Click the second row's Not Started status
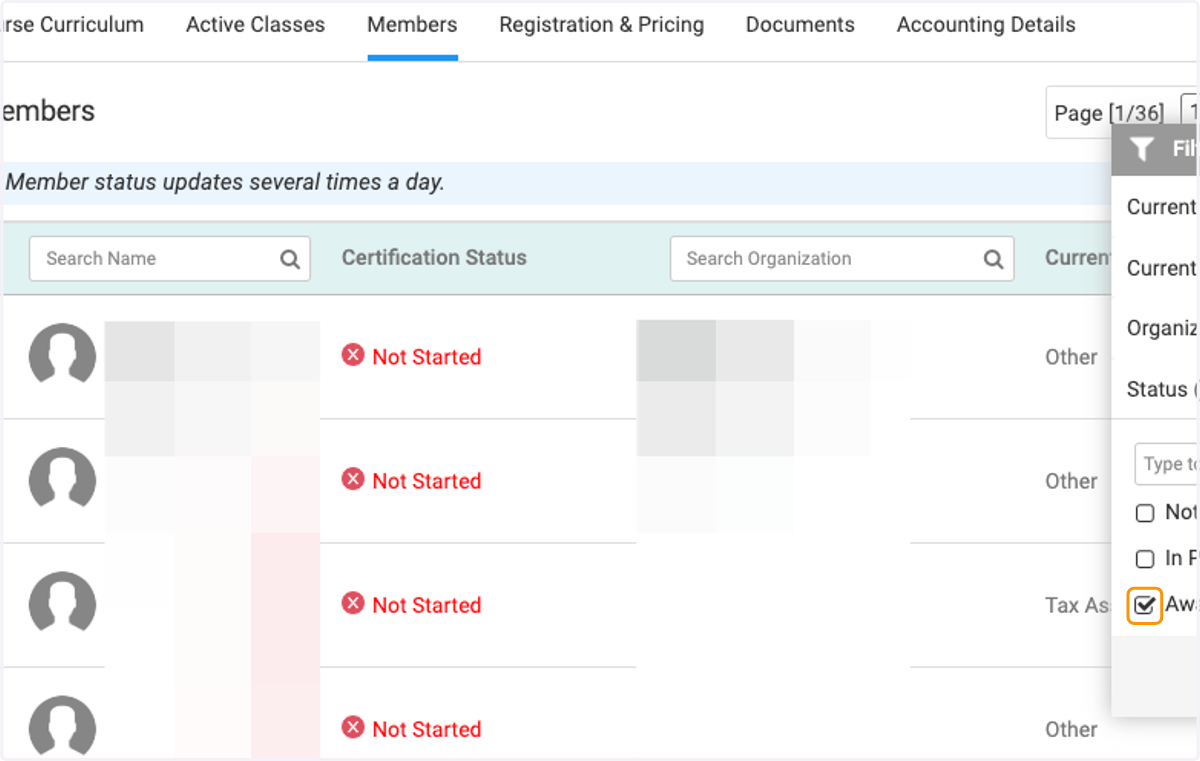The height and width of the screenshot is (761, 1200). pyautogui.click(x=426, y=481)
